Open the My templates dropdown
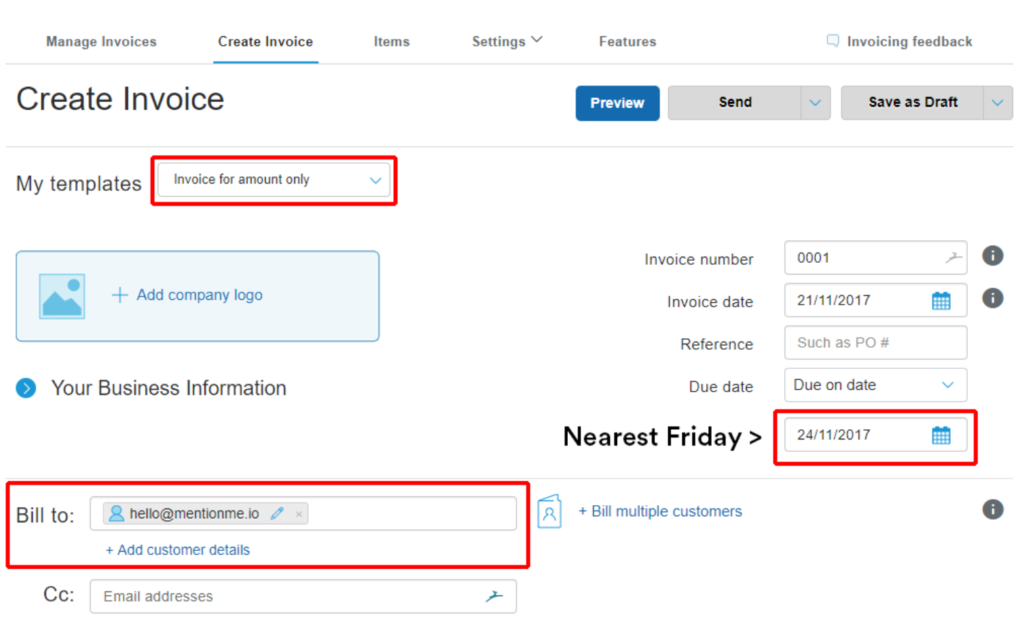Viewport: 1024px width, 640px height. pos(274,180)
